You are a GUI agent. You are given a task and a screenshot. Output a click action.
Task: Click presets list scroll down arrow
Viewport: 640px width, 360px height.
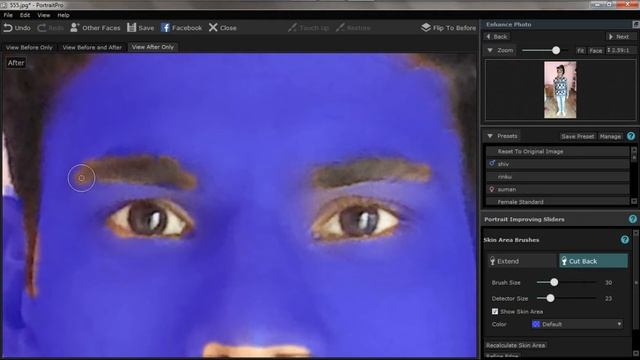tap(634, 201)
